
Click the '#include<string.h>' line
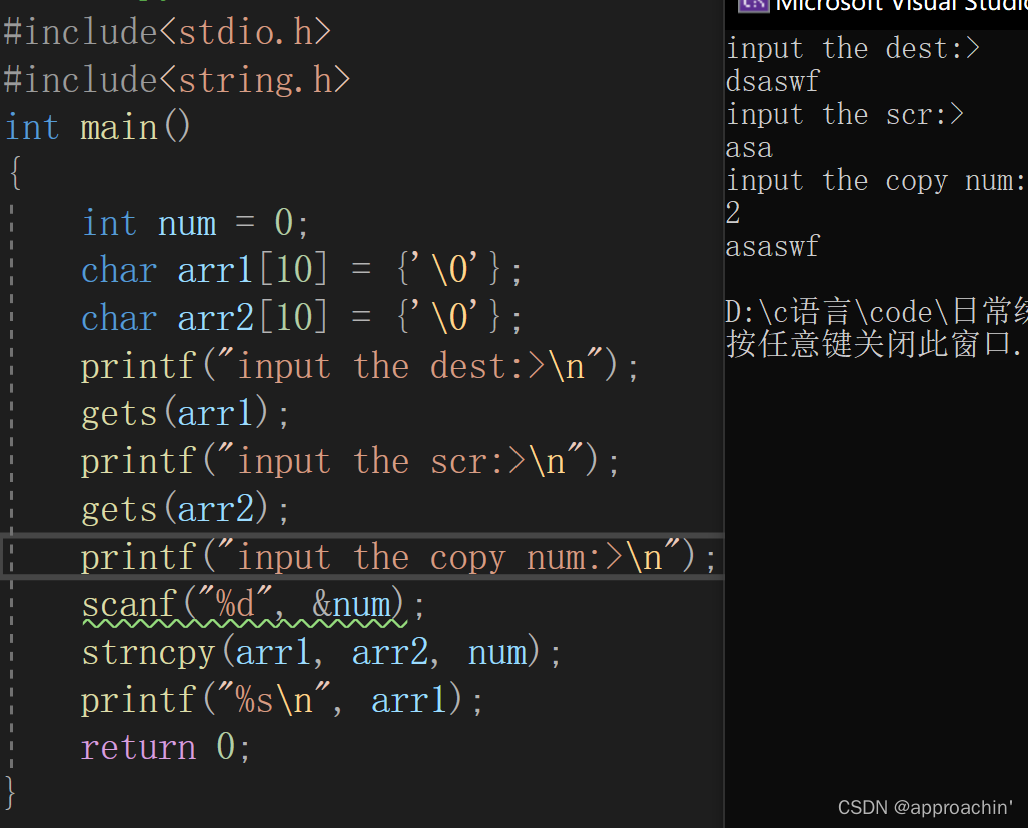coord(177,80)
